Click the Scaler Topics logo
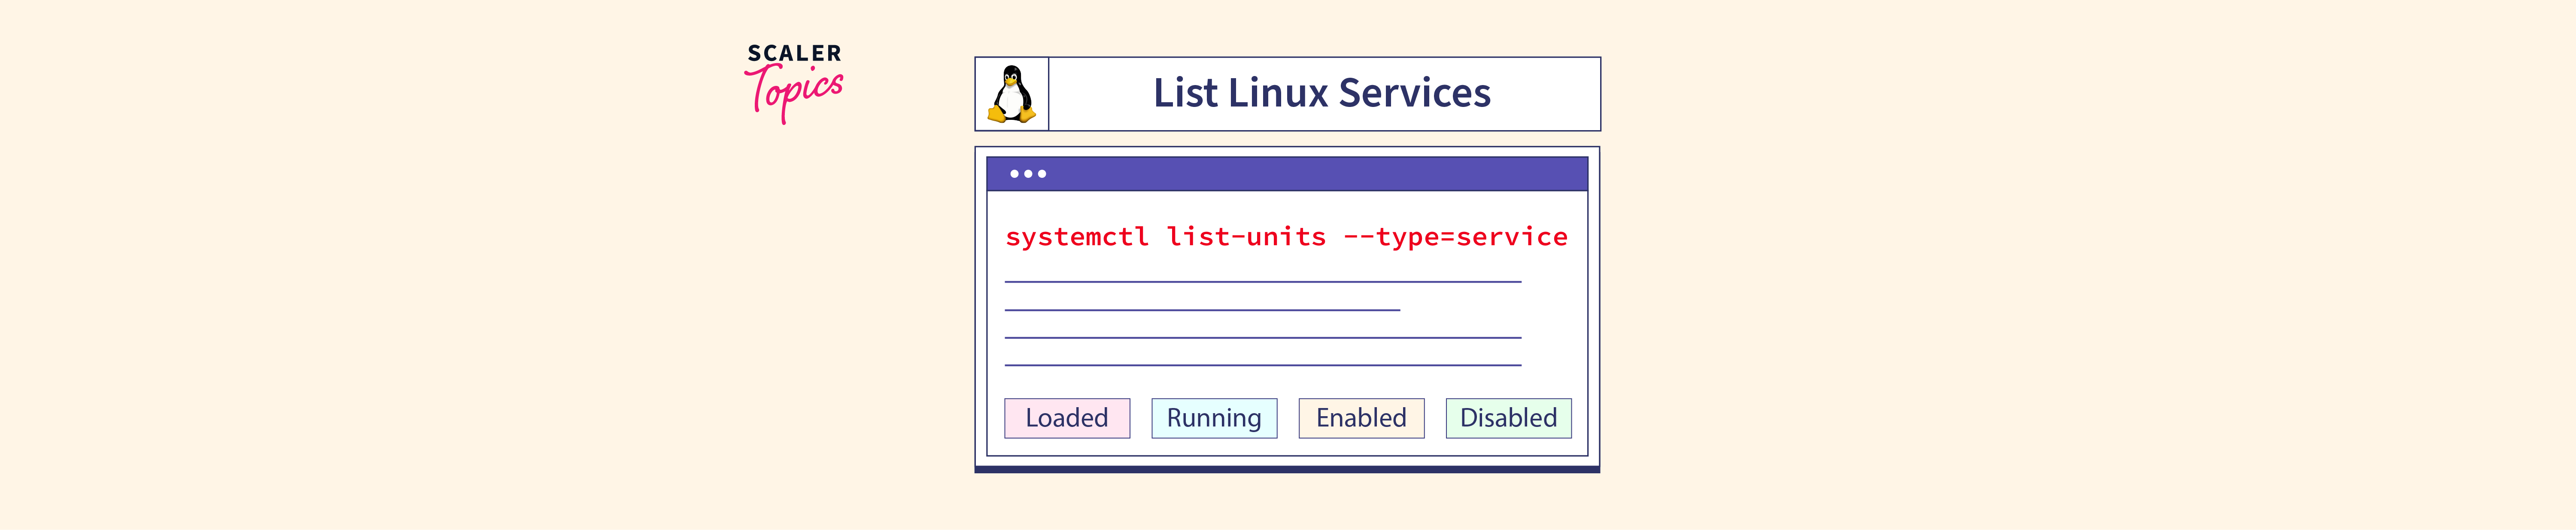The image size is (2576, 530). pyautogui.click(x=794, y=82)
